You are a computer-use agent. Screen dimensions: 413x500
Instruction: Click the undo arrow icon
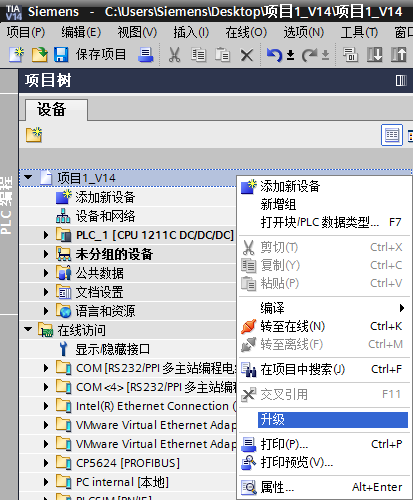pos(275,55)
